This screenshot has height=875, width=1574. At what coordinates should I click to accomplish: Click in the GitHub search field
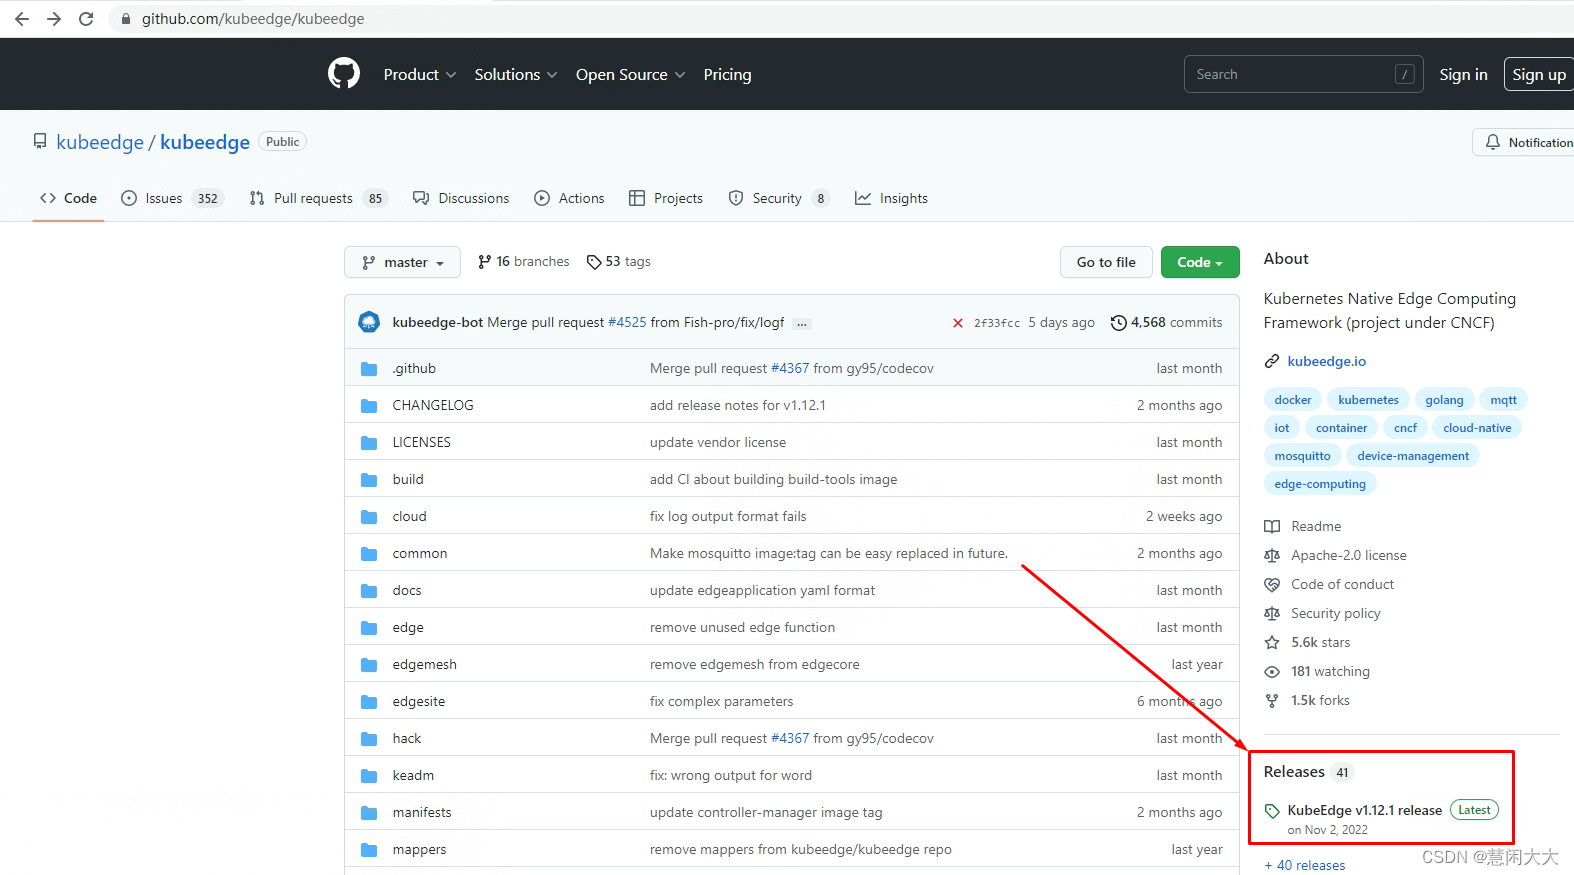[x=1303, y=74]
